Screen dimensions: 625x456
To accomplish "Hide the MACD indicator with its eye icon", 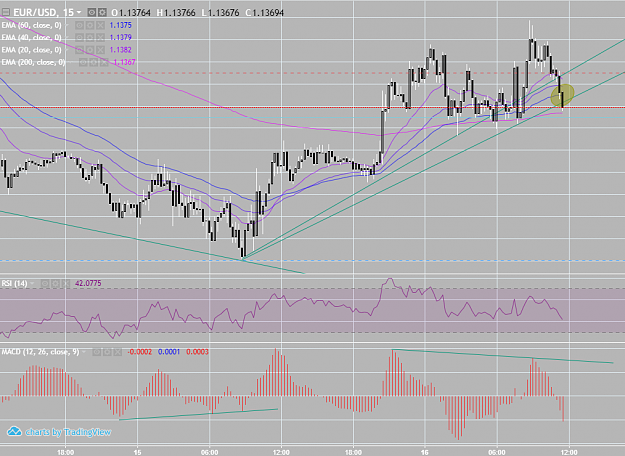I will 96,352.
